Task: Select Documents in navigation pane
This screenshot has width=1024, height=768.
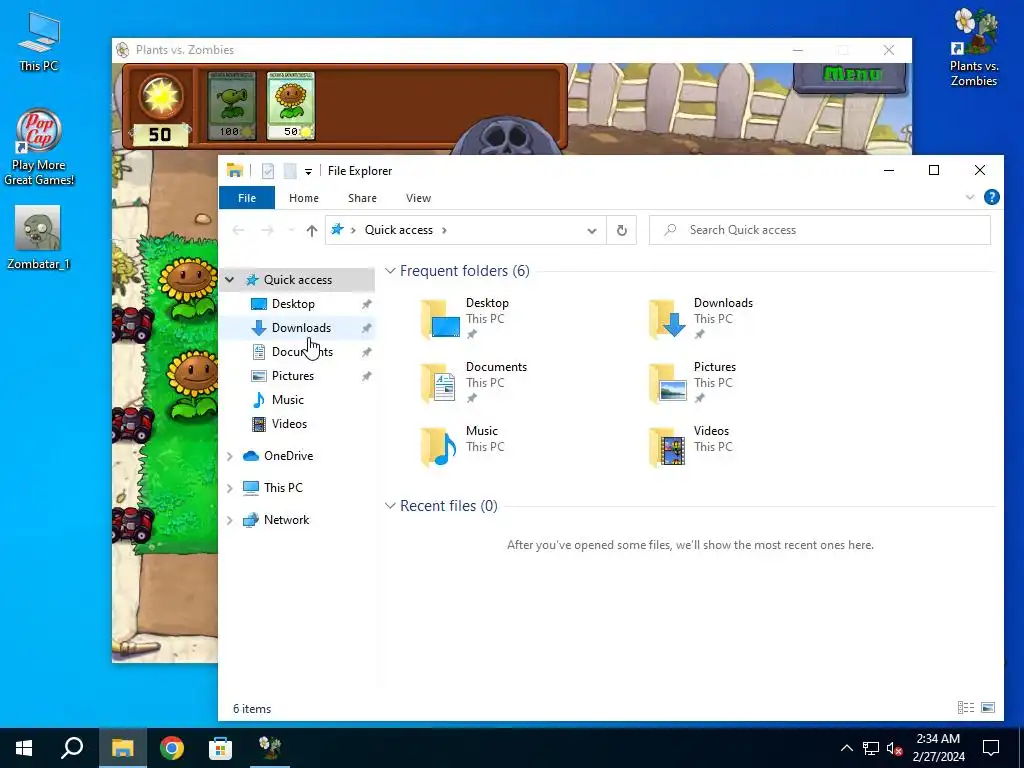Action: pyautogui.click(x=302, y=352)
